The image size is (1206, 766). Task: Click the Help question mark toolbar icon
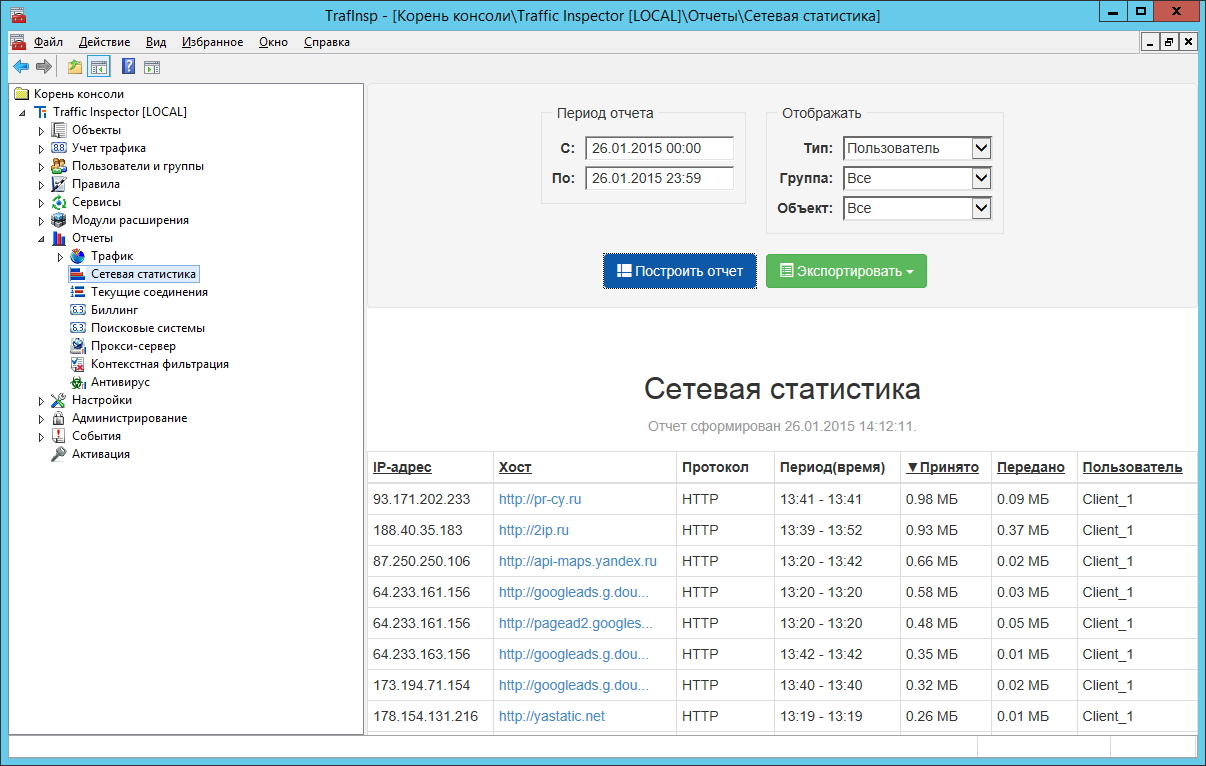point(128,67)
